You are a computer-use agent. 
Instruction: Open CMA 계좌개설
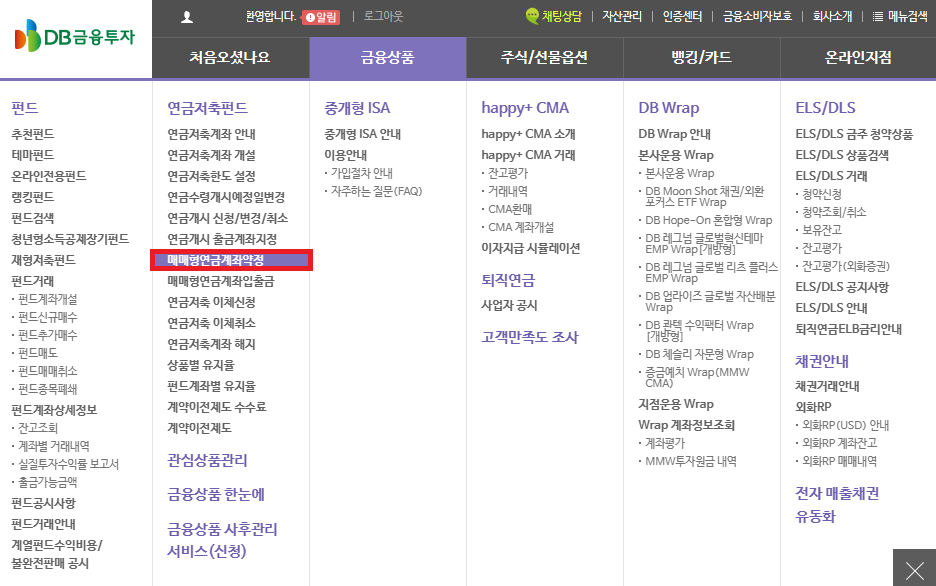click(x=521, y=227)
